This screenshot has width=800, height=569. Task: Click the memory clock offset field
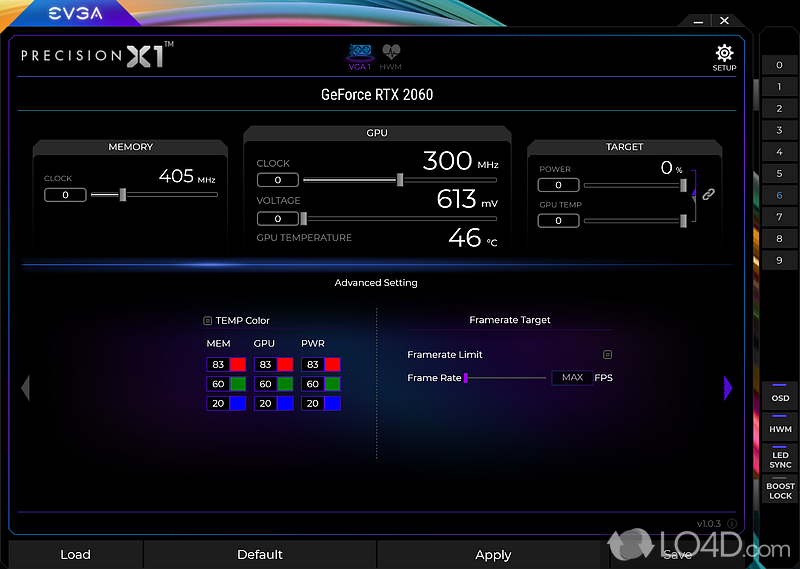click(65, 195)
